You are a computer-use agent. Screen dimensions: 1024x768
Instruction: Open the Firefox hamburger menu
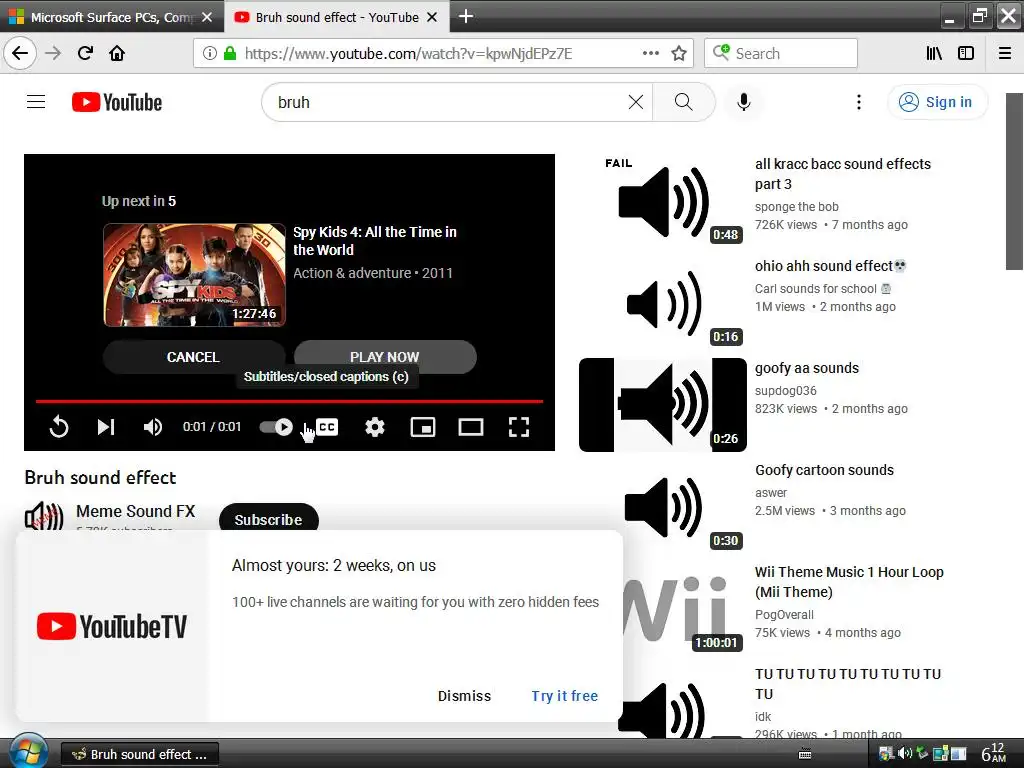pos(1005,53)
